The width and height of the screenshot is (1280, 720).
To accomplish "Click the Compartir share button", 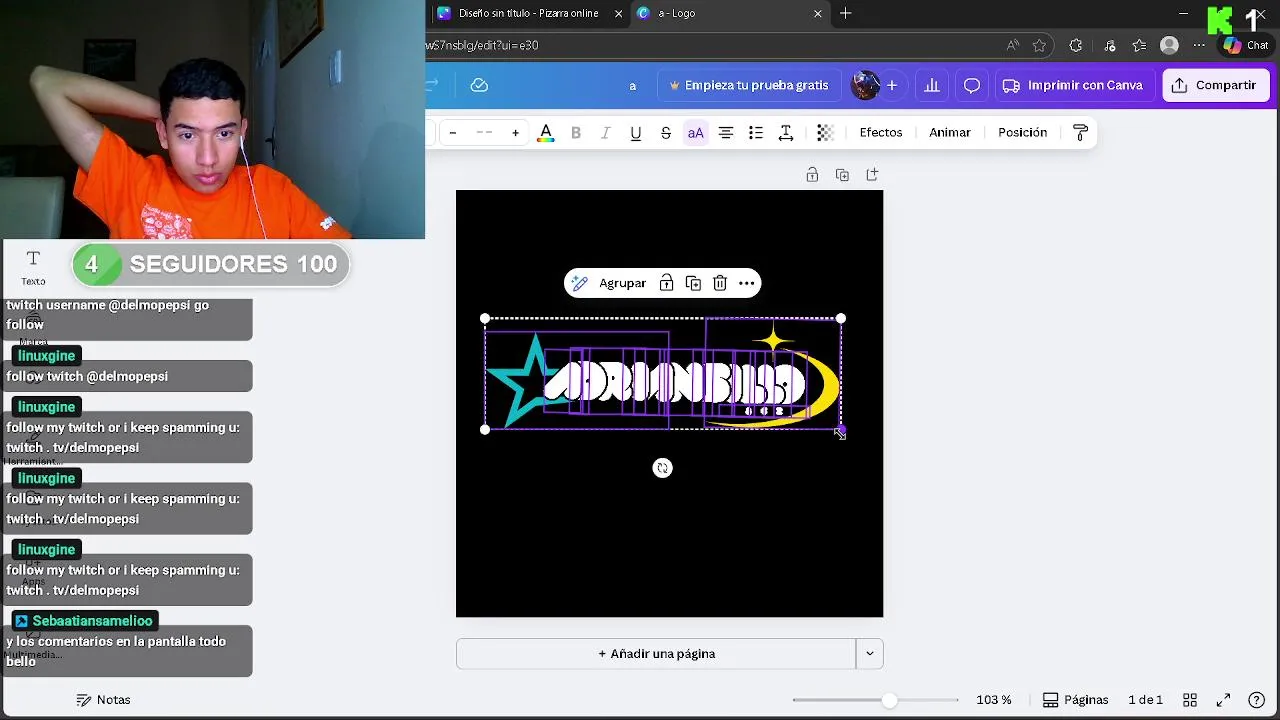I will 1216,85.
